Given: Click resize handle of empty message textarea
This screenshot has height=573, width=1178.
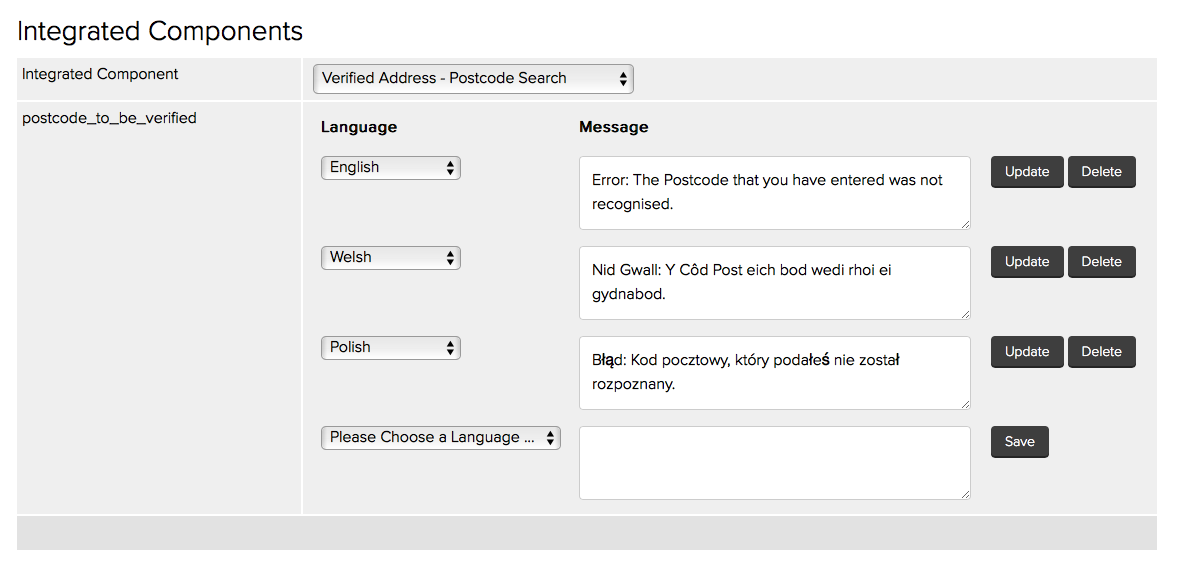Looking at the screenshot, I should (x=965, y=494).
